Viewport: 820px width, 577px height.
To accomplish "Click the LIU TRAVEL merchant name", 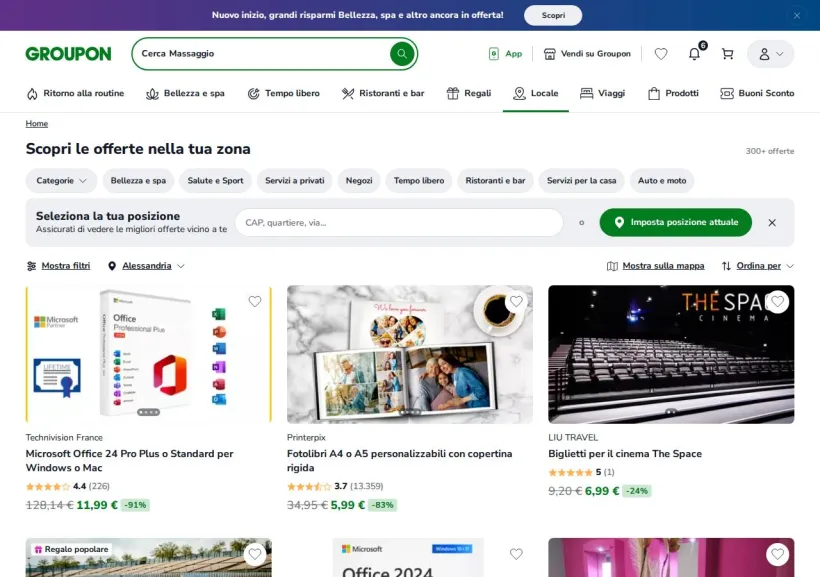I will pos(573,438).
